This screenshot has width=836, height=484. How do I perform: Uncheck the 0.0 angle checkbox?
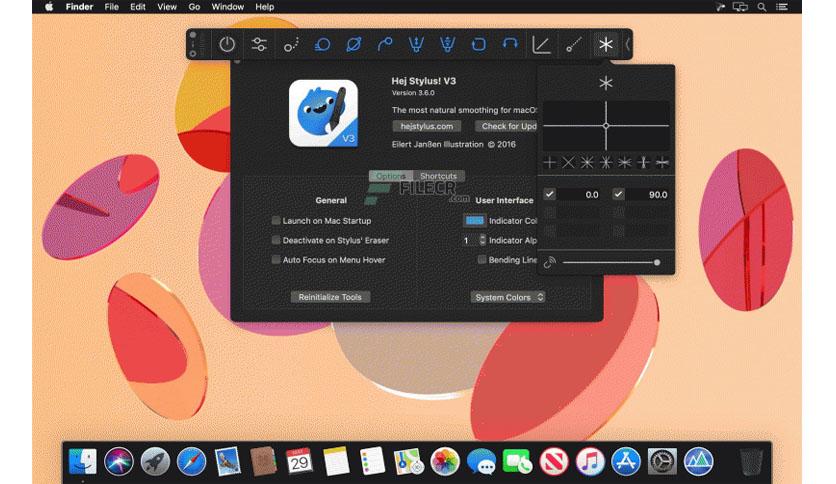coord(550,194)
